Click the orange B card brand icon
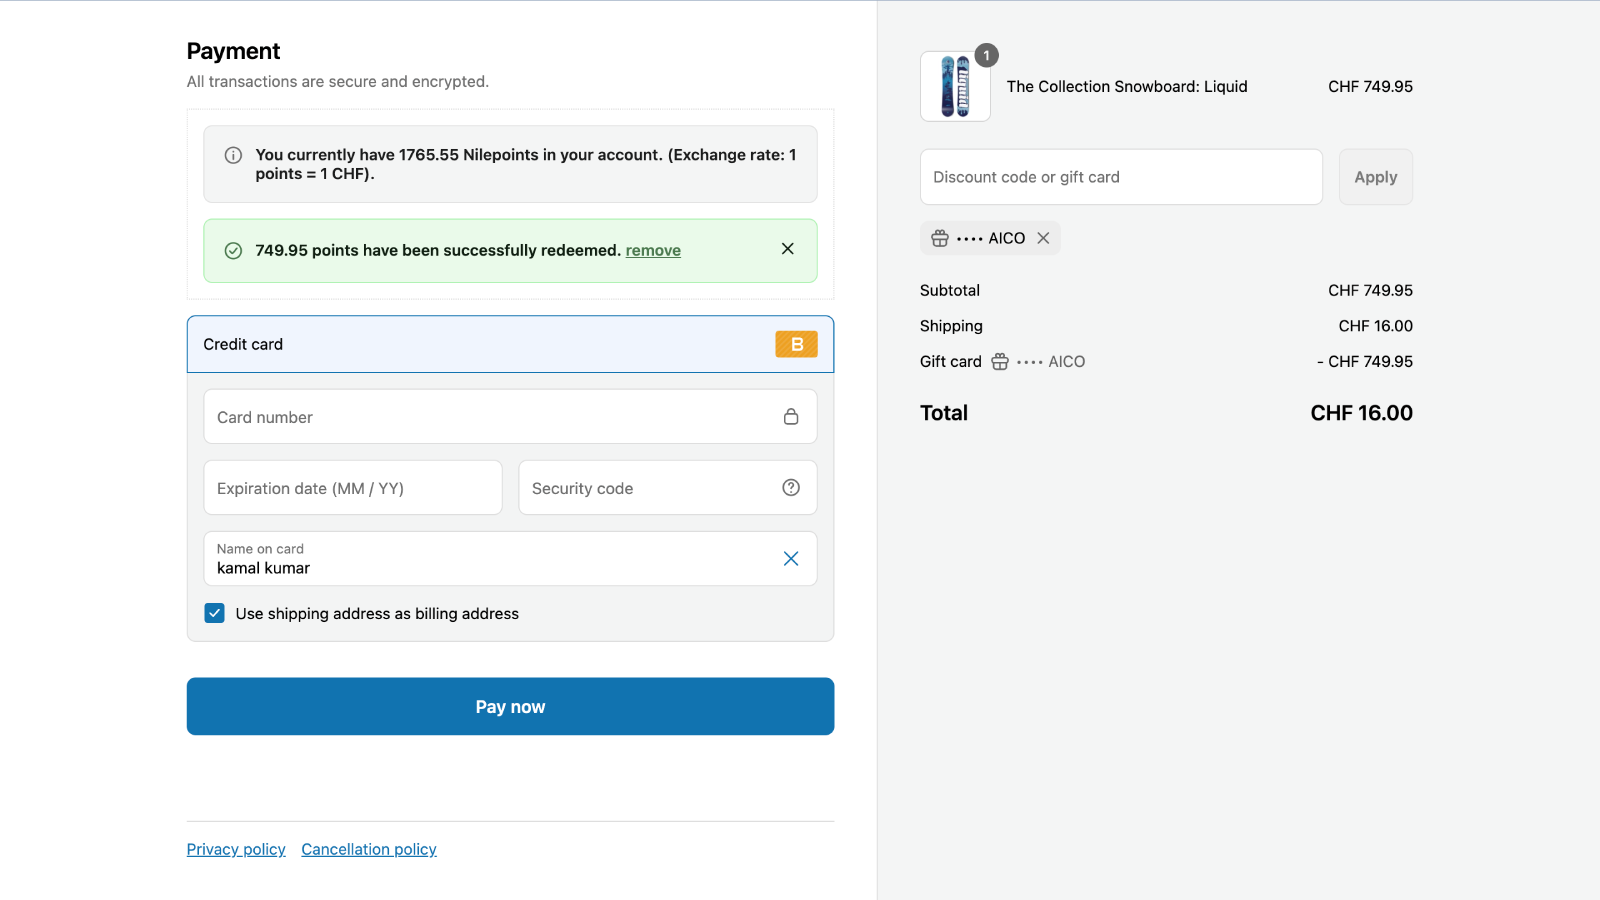The width and height of the screenshot is (1600, 900). click(797, 344)
